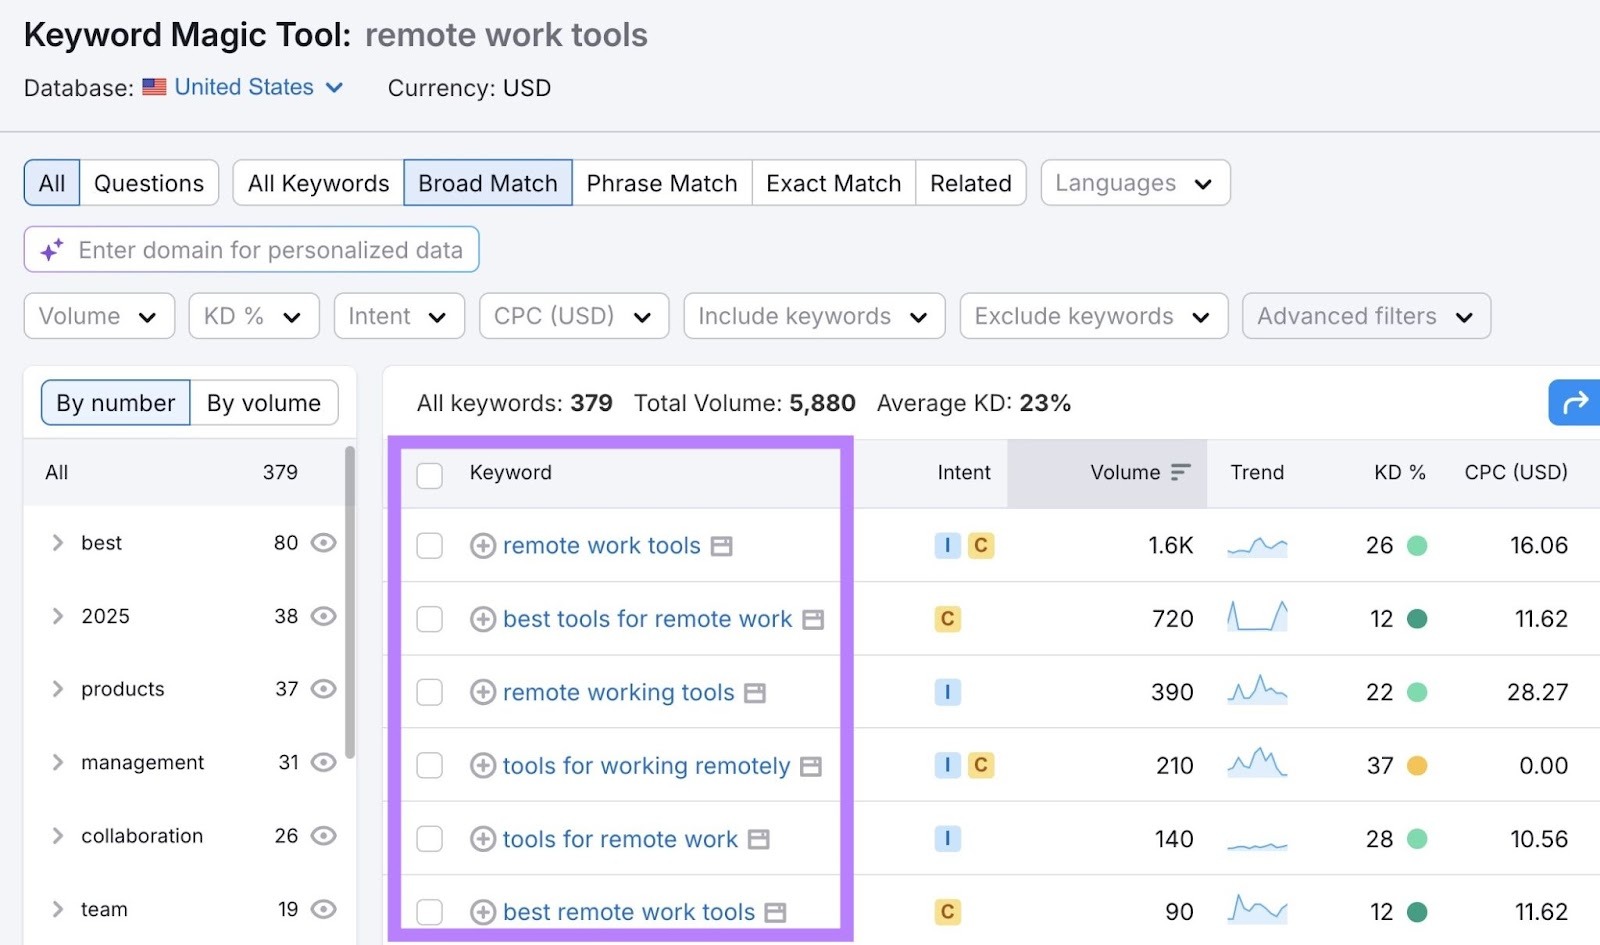This screenshot has height=945, width=1600.
Task: Open the Languages dropdown
Action: [1134, 182]
